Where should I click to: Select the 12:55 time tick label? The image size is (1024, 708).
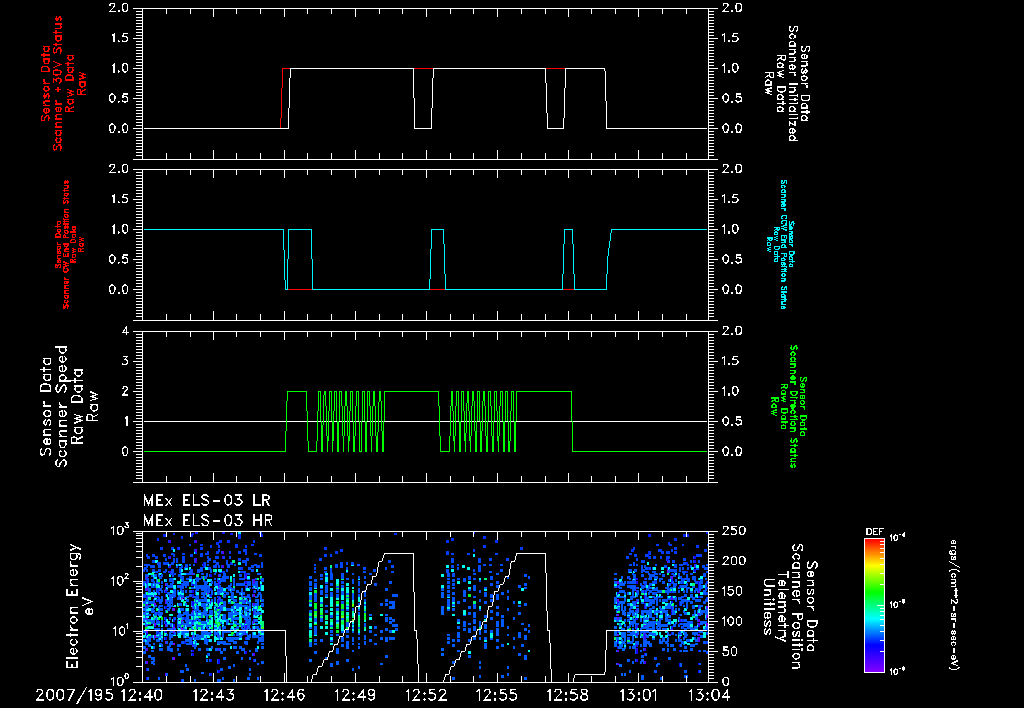pyautogui.click(x=496, y=695)
